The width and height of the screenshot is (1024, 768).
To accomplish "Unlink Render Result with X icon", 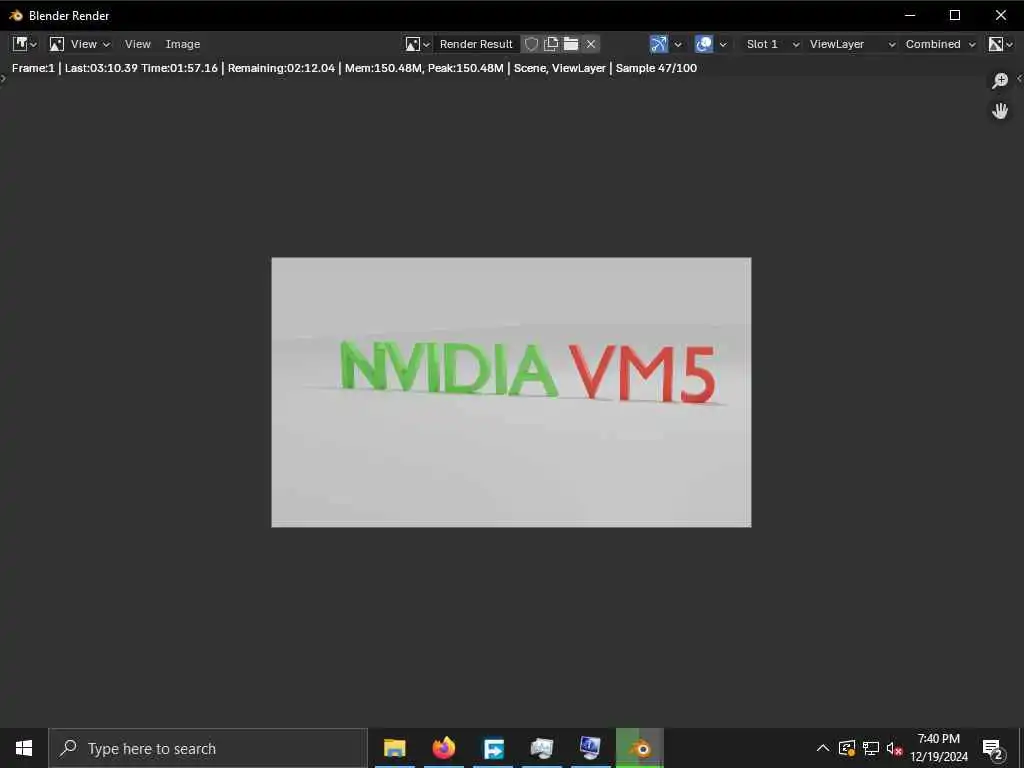I will (591, 44).
